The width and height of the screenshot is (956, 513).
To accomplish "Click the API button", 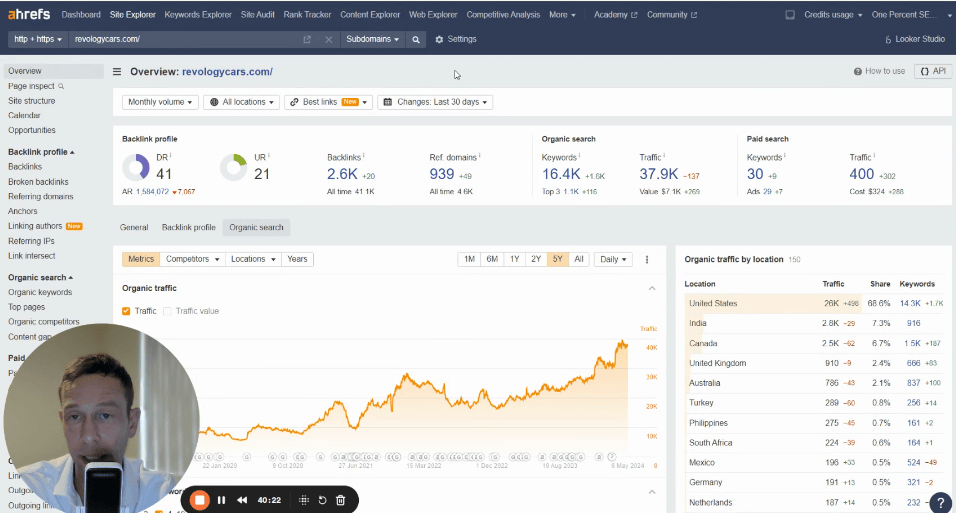I will [x=932, y=72].
